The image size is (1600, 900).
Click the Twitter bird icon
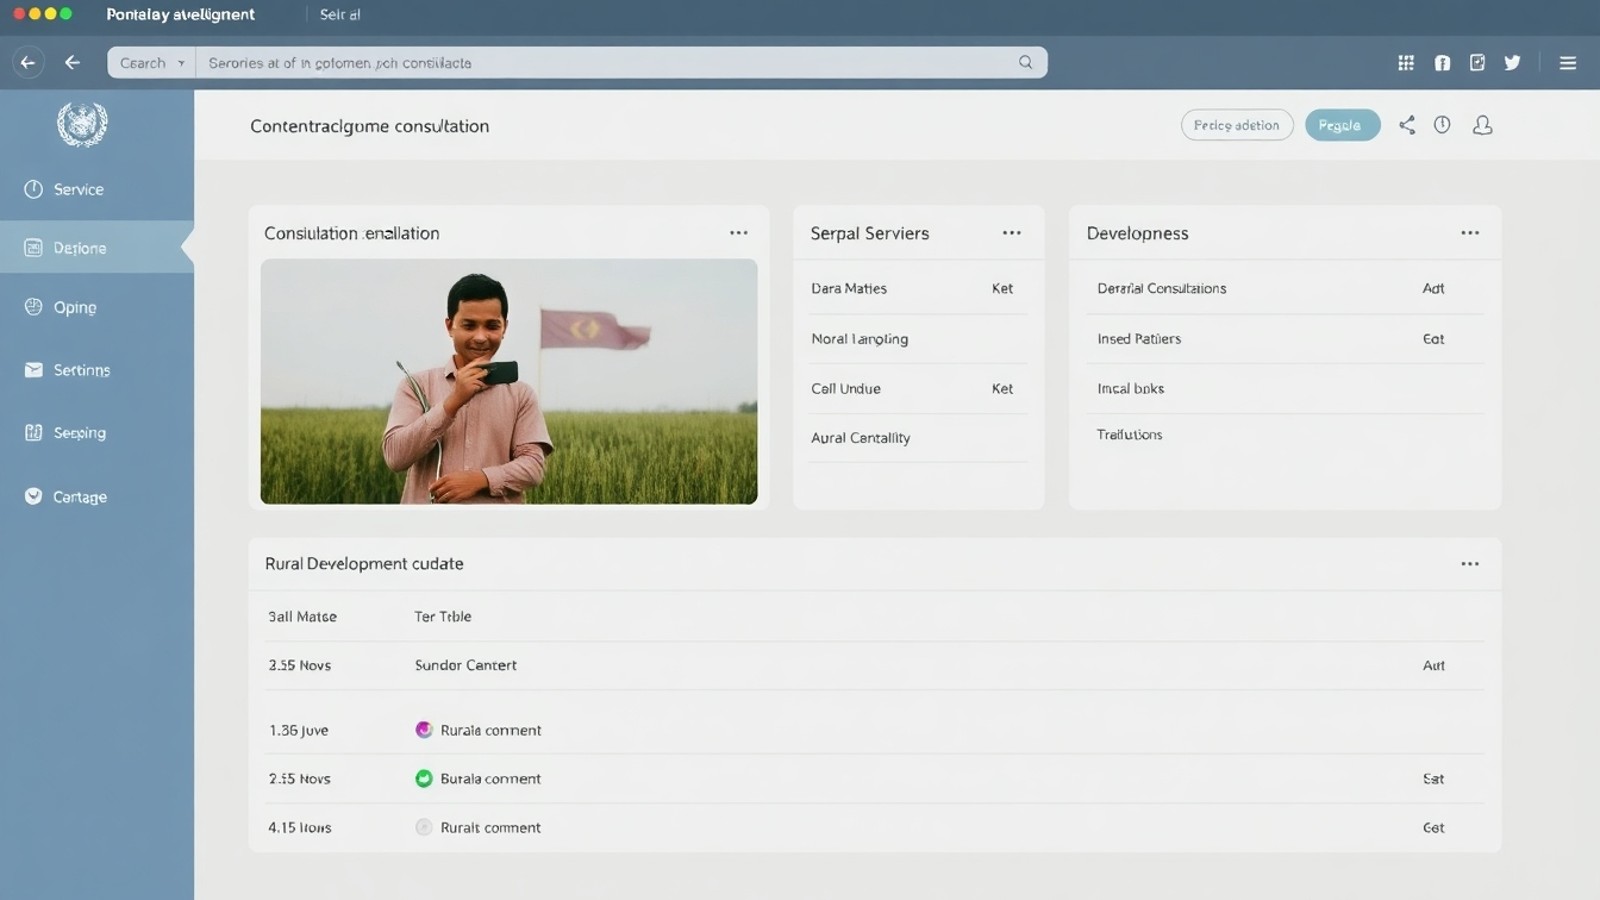(1512, 62)
